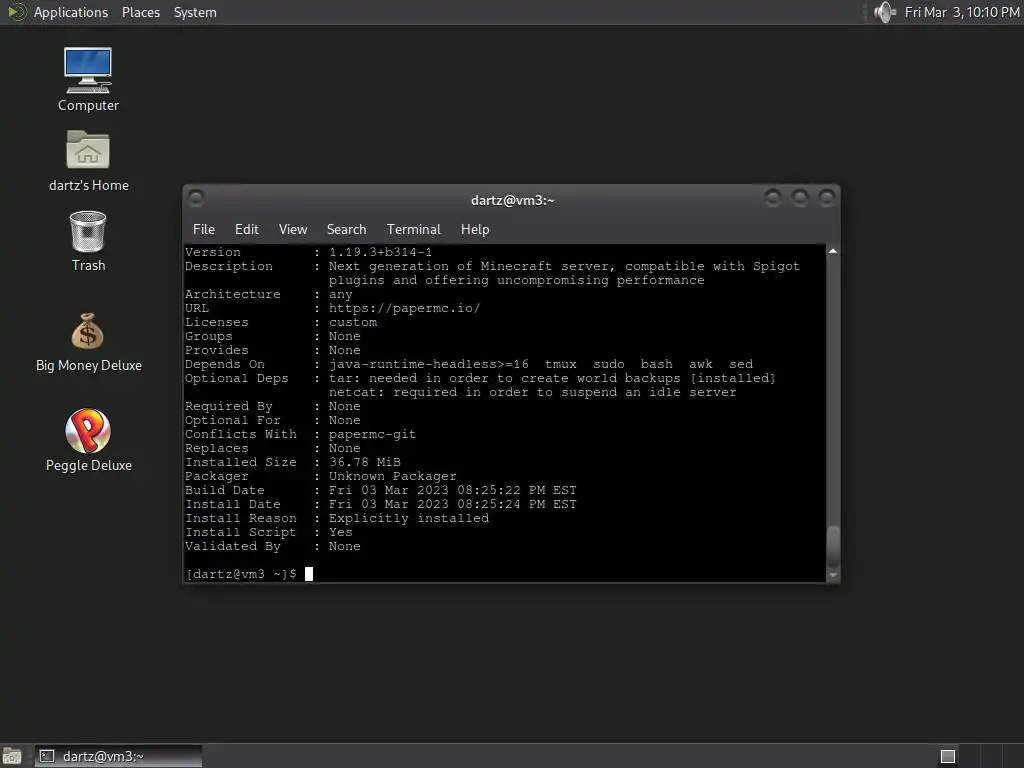Click the netcat optional dependency line

[532, 392]
